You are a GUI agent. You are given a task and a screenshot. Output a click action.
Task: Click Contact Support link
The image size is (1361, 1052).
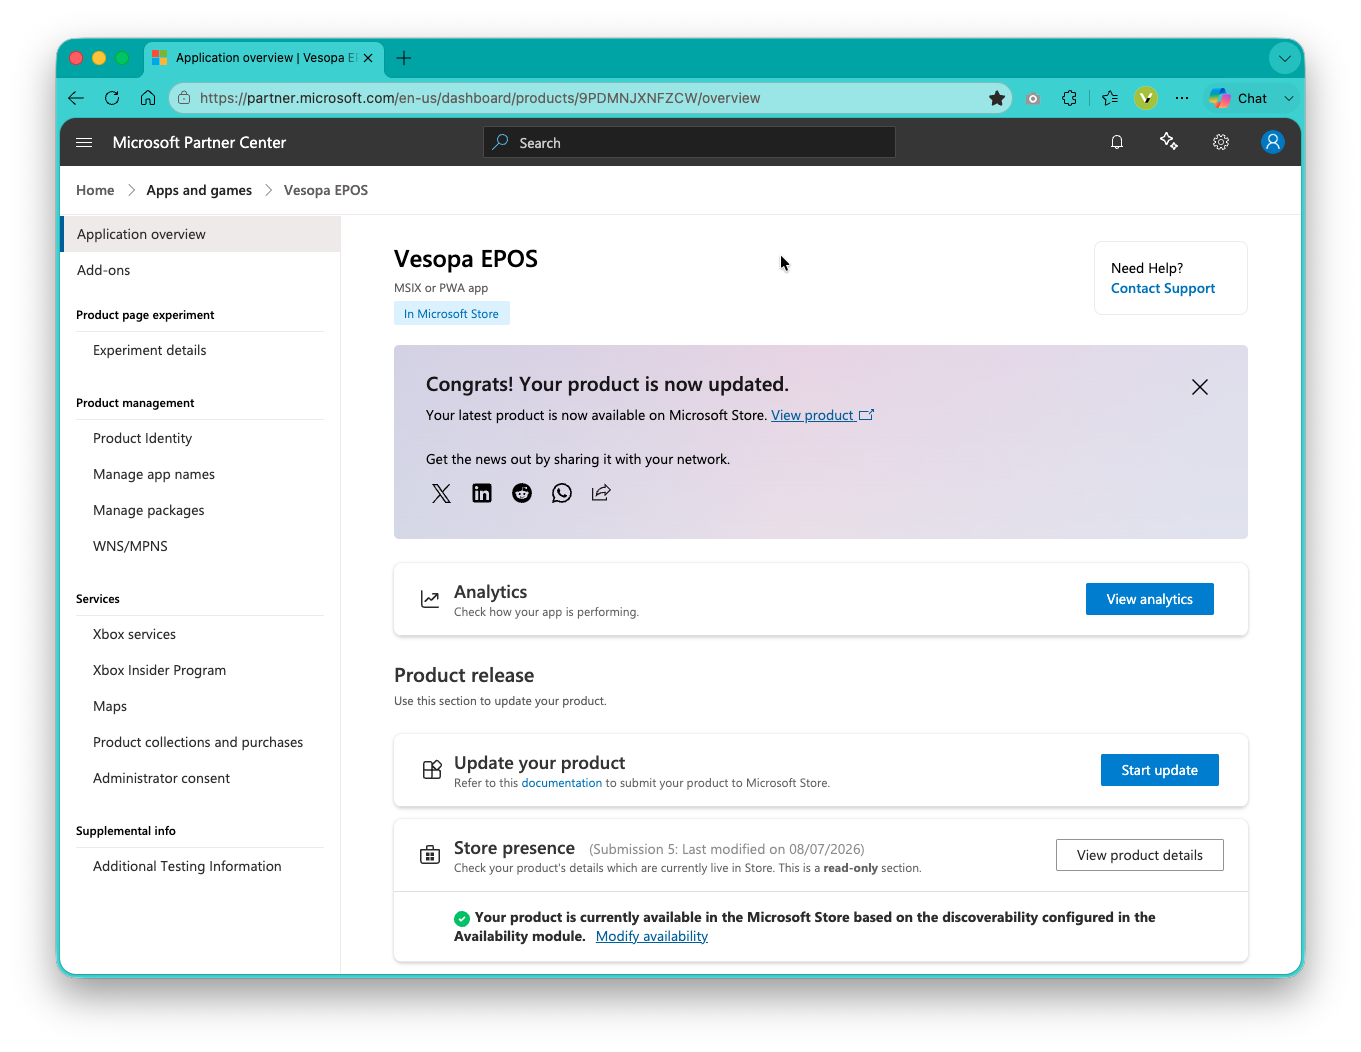click(x=1163, y=288)
